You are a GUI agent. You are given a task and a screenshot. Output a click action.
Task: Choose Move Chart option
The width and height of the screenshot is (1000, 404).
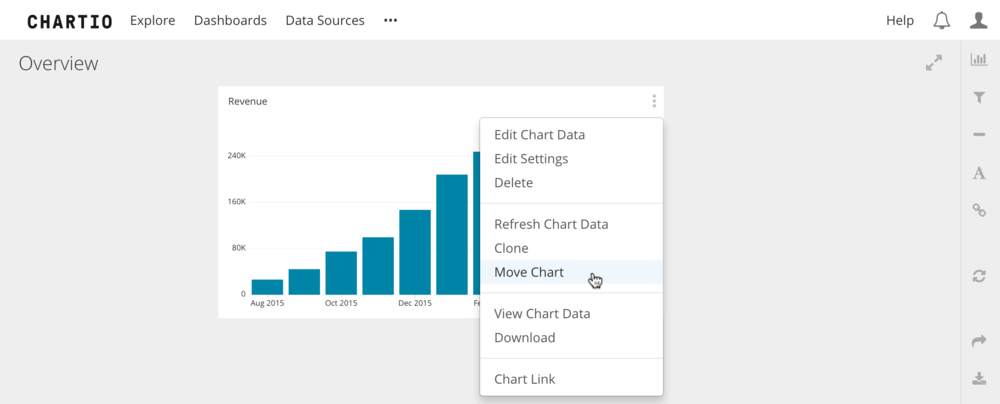pos(571,272)
